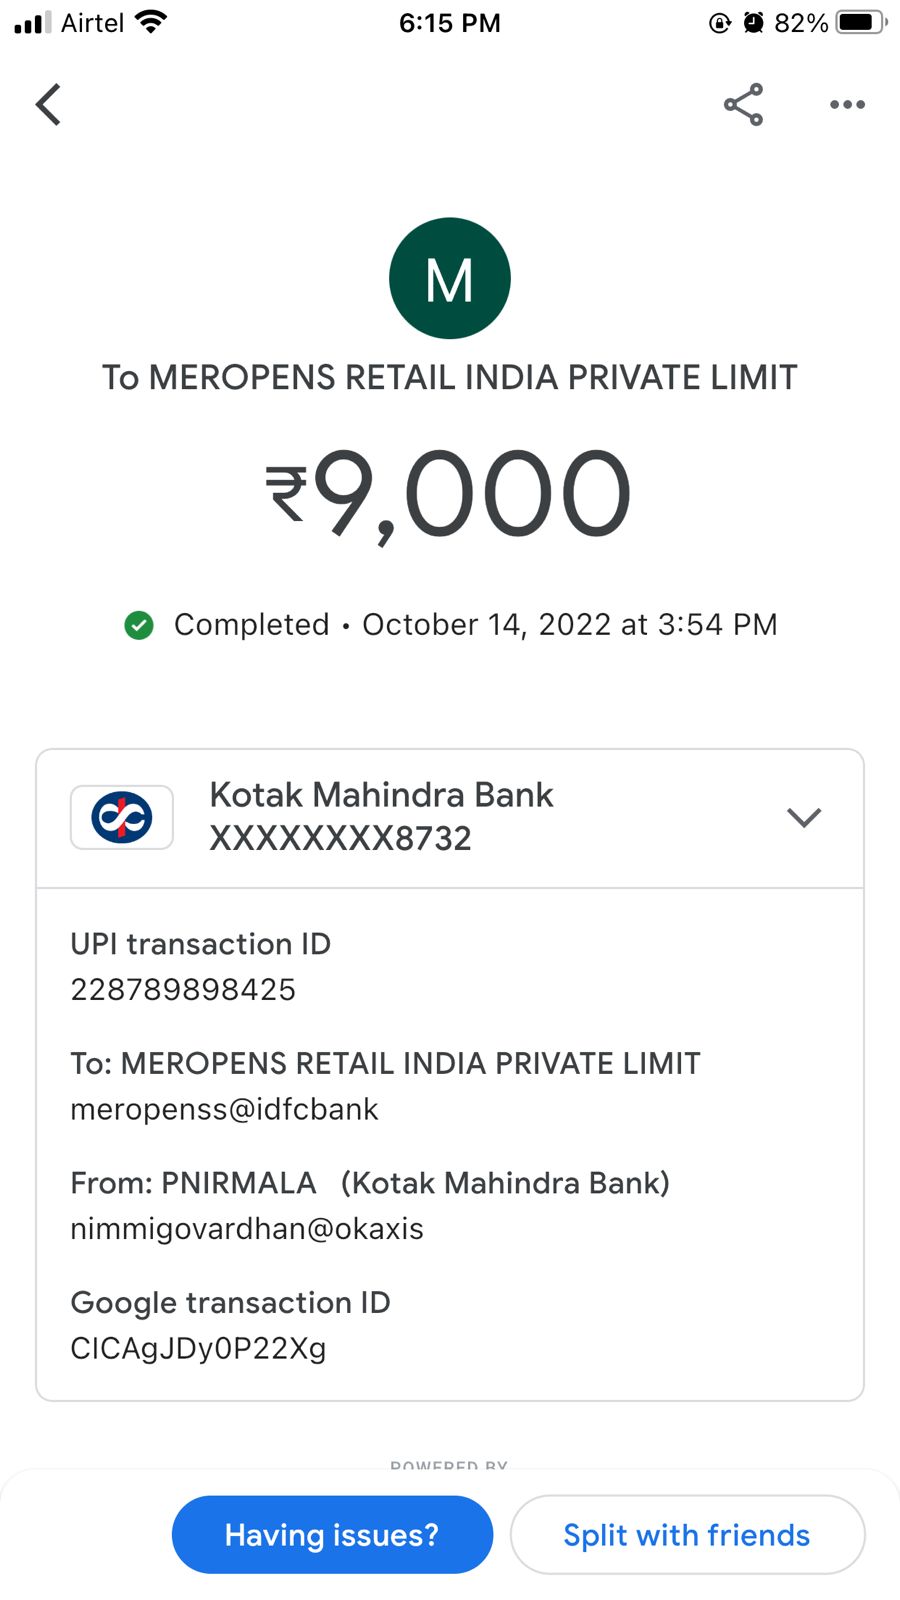Tap the meropenss@idfcbank UPI address

224,1109
